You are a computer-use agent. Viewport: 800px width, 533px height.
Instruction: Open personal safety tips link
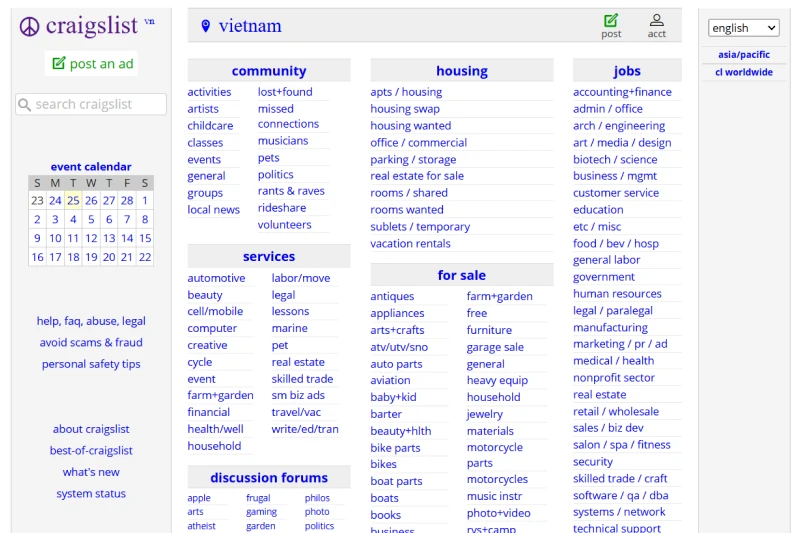coord(91,364)
